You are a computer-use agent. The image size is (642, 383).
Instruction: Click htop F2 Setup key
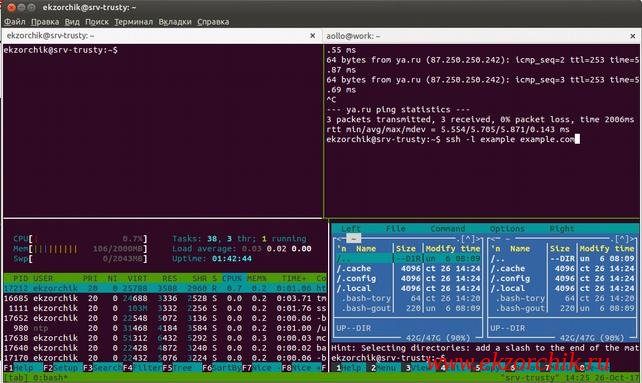[x=60, y=368]
